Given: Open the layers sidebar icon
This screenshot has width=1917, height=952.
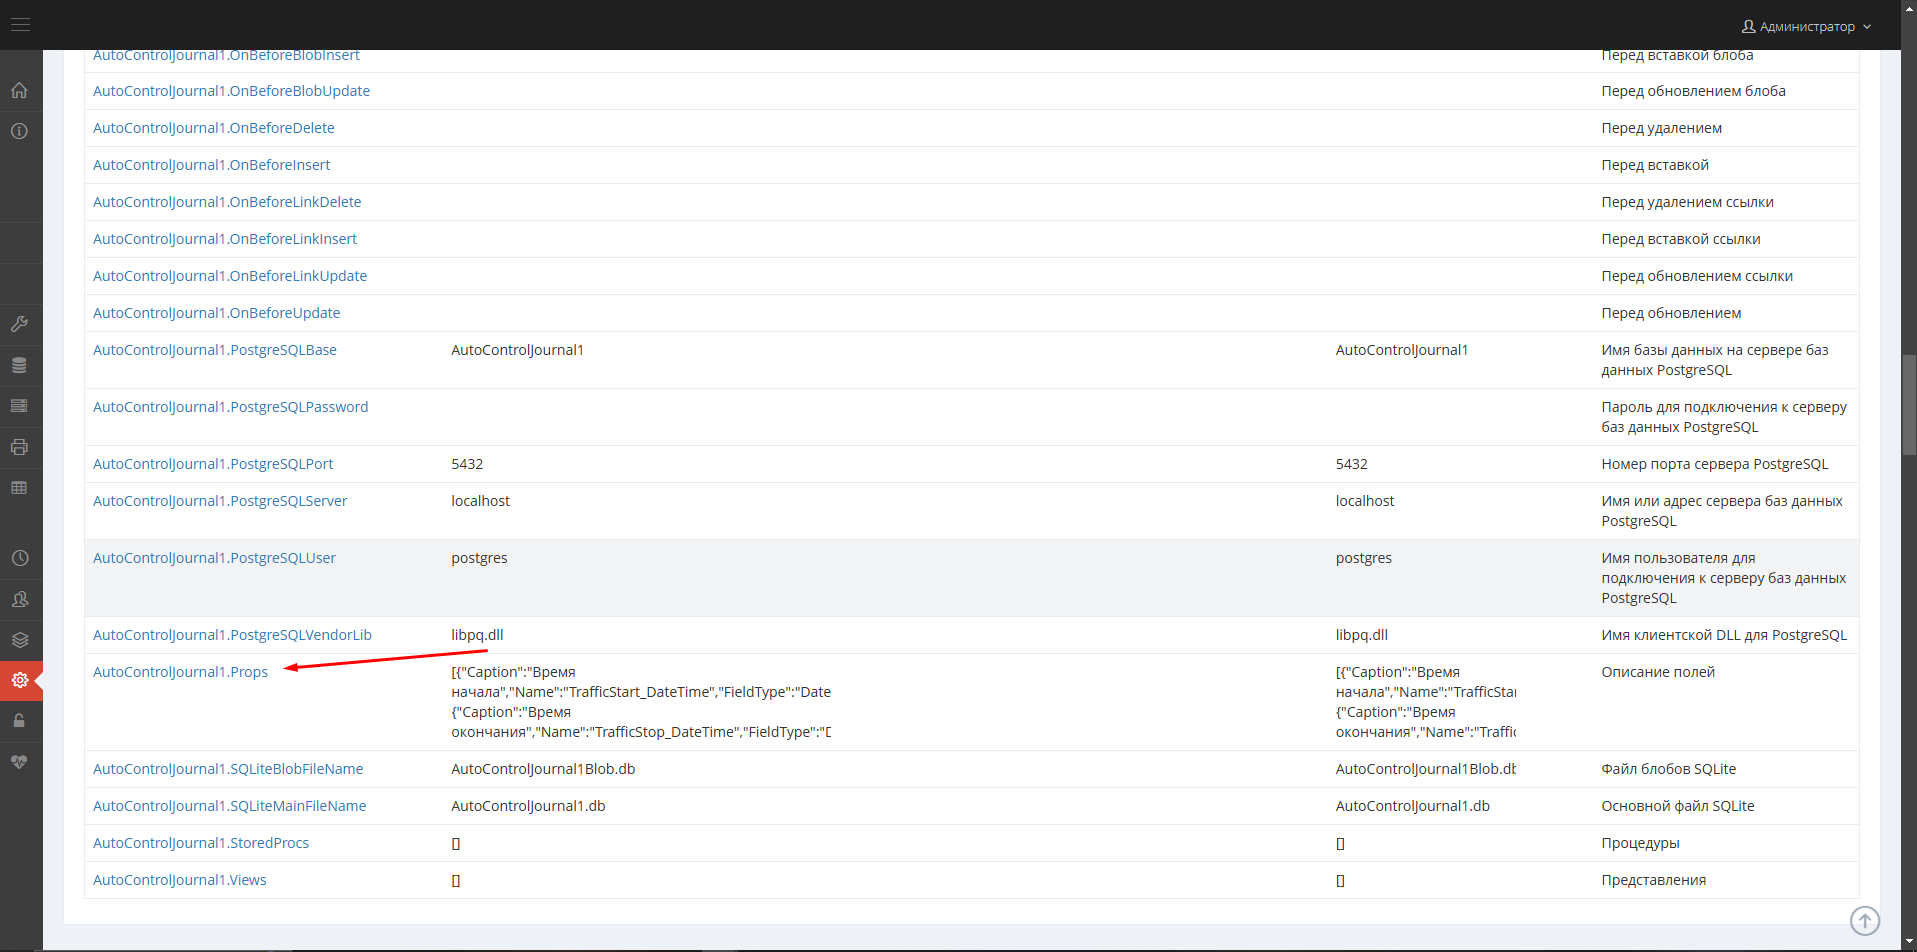Looking at the screenshot, I should pos(19,640).
